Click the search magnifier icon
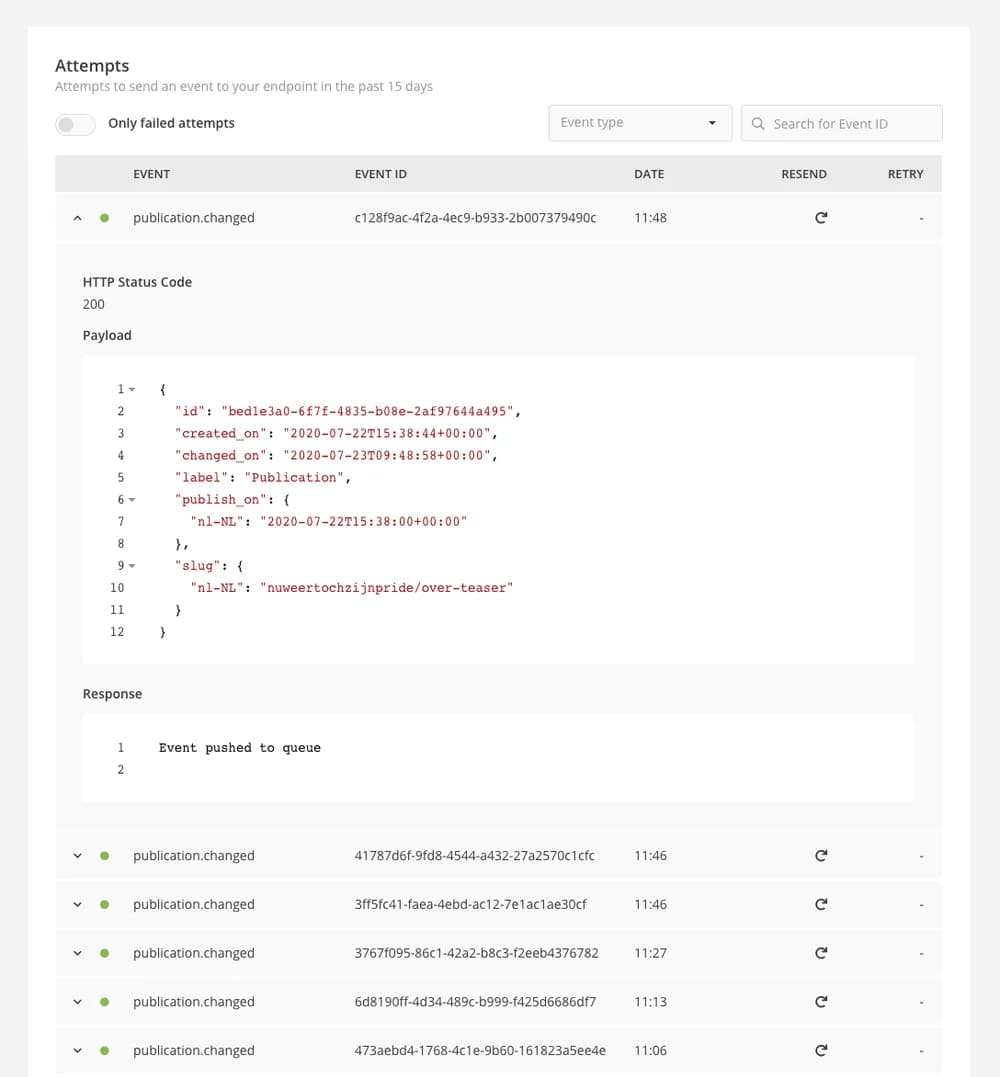 [758, 124]
